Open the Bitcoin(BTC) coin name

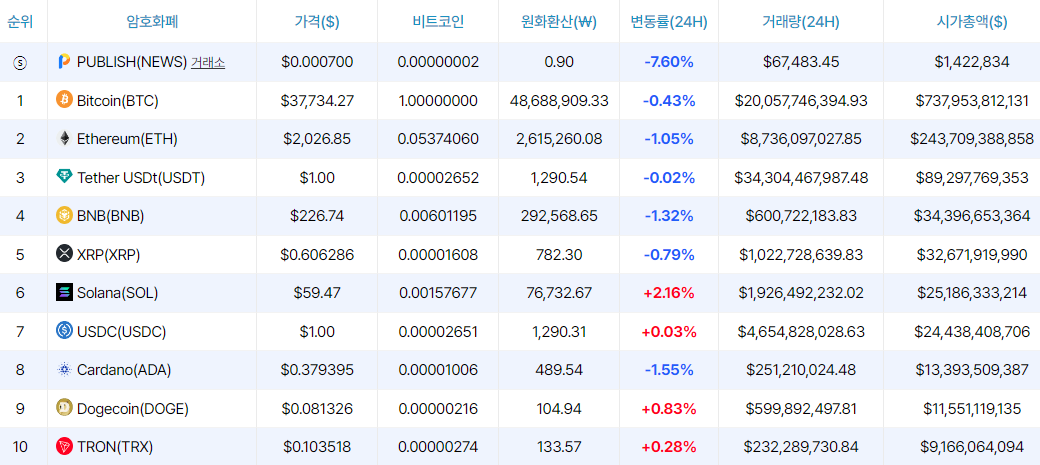pos(117,101)
